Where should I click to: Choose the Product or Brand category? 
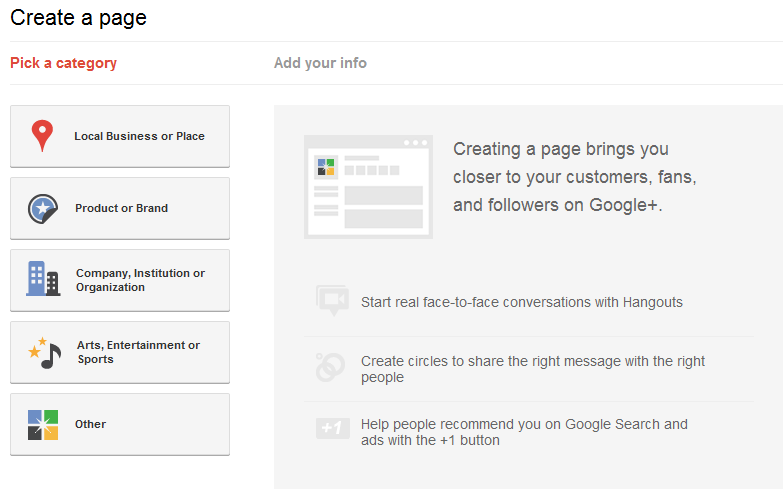120,208
